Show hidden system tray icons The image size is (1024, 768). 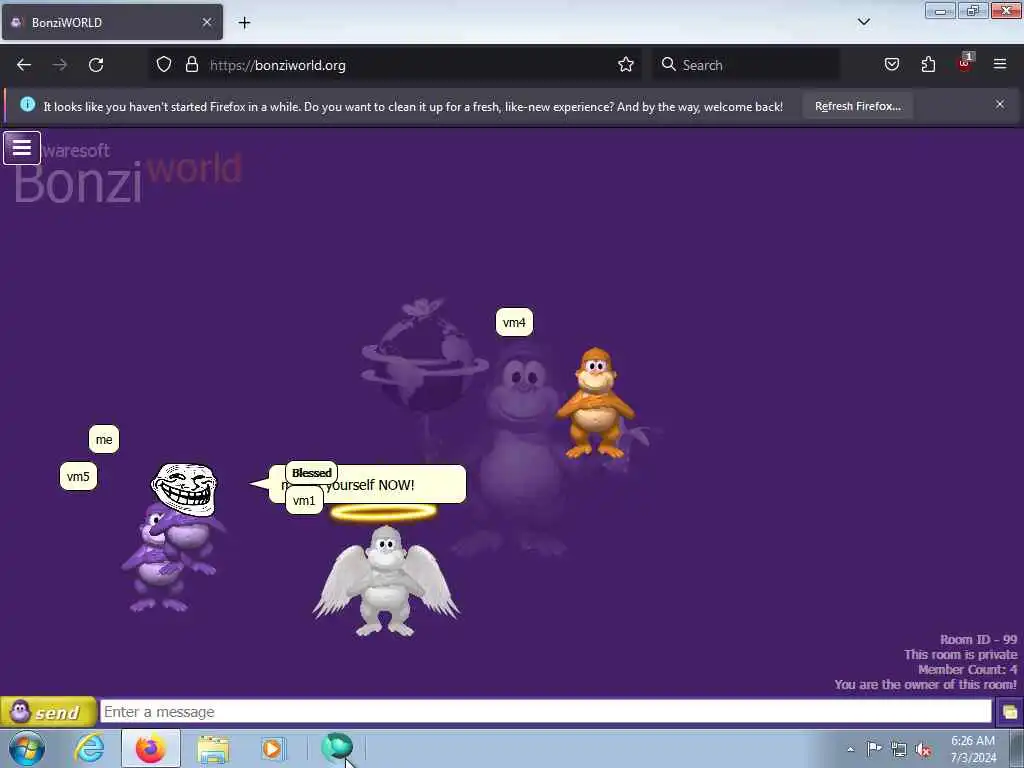point(850,749)
